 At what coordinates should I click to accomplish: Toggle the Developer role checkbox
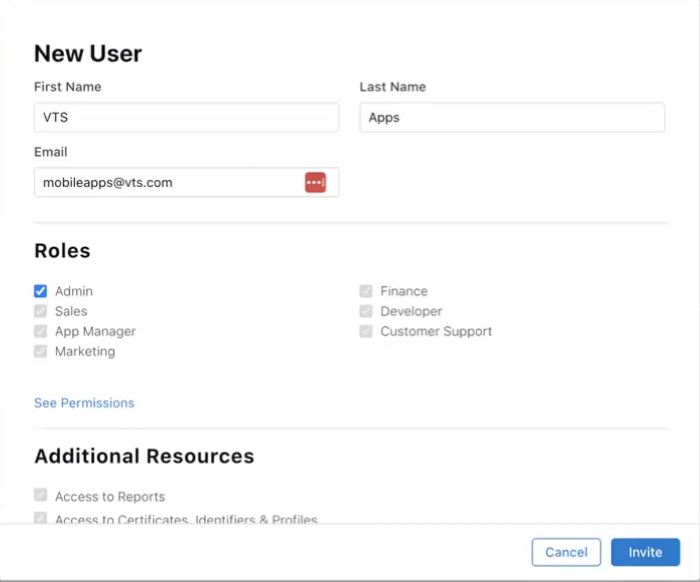366,311
